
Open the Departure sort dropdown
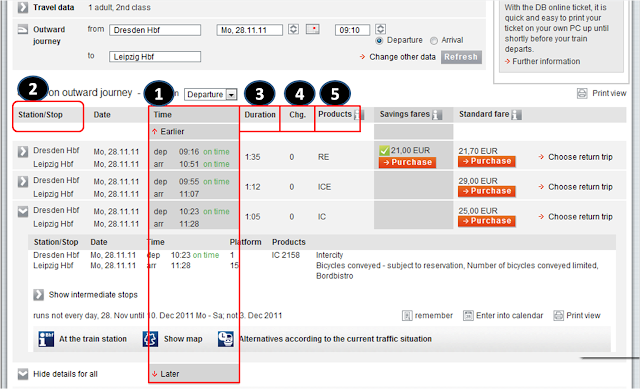pyautogui.click(x=210, y=94)
